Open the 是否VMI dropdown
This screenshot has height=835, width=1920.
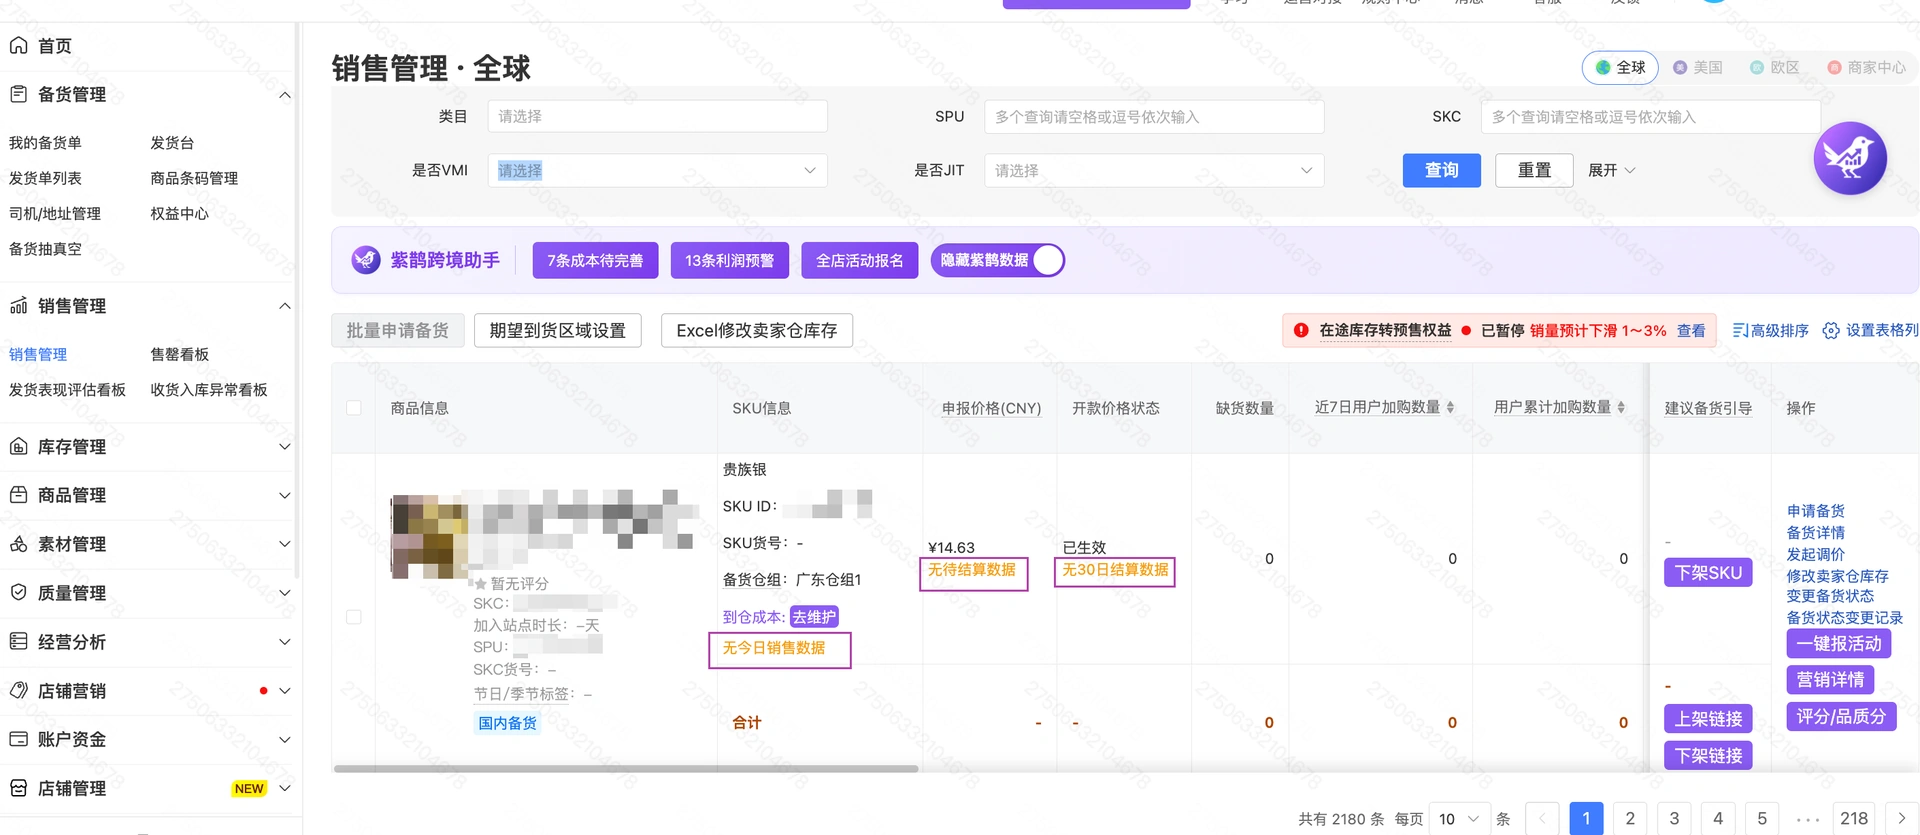pos(657,170)
